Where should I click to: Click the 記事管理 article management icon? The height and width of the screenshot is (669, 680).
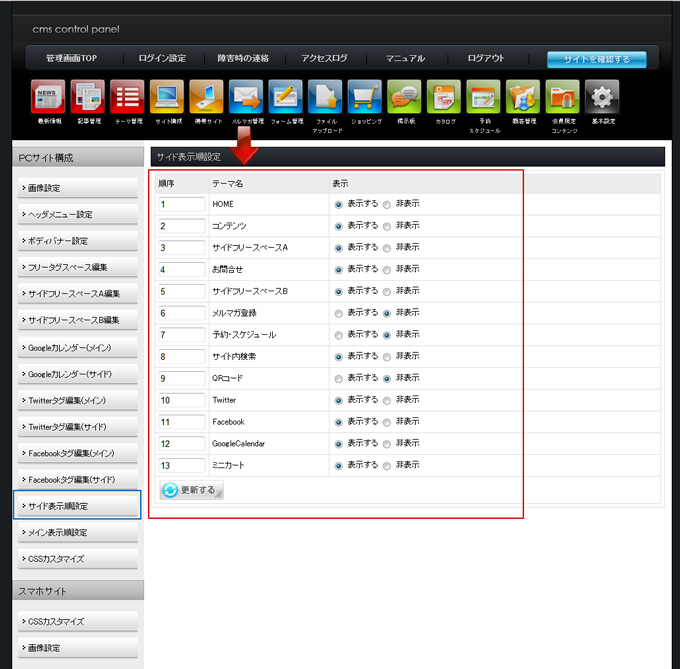click(87, 97)
